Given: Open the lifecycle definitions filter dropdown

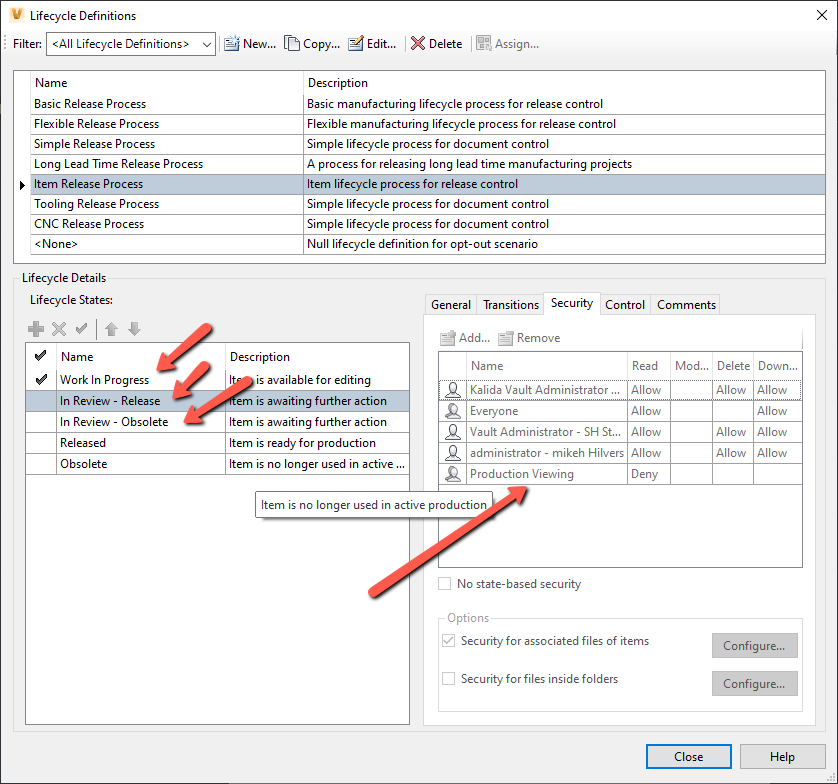Looking at the screenshot, I should click(x=206, y=43).
